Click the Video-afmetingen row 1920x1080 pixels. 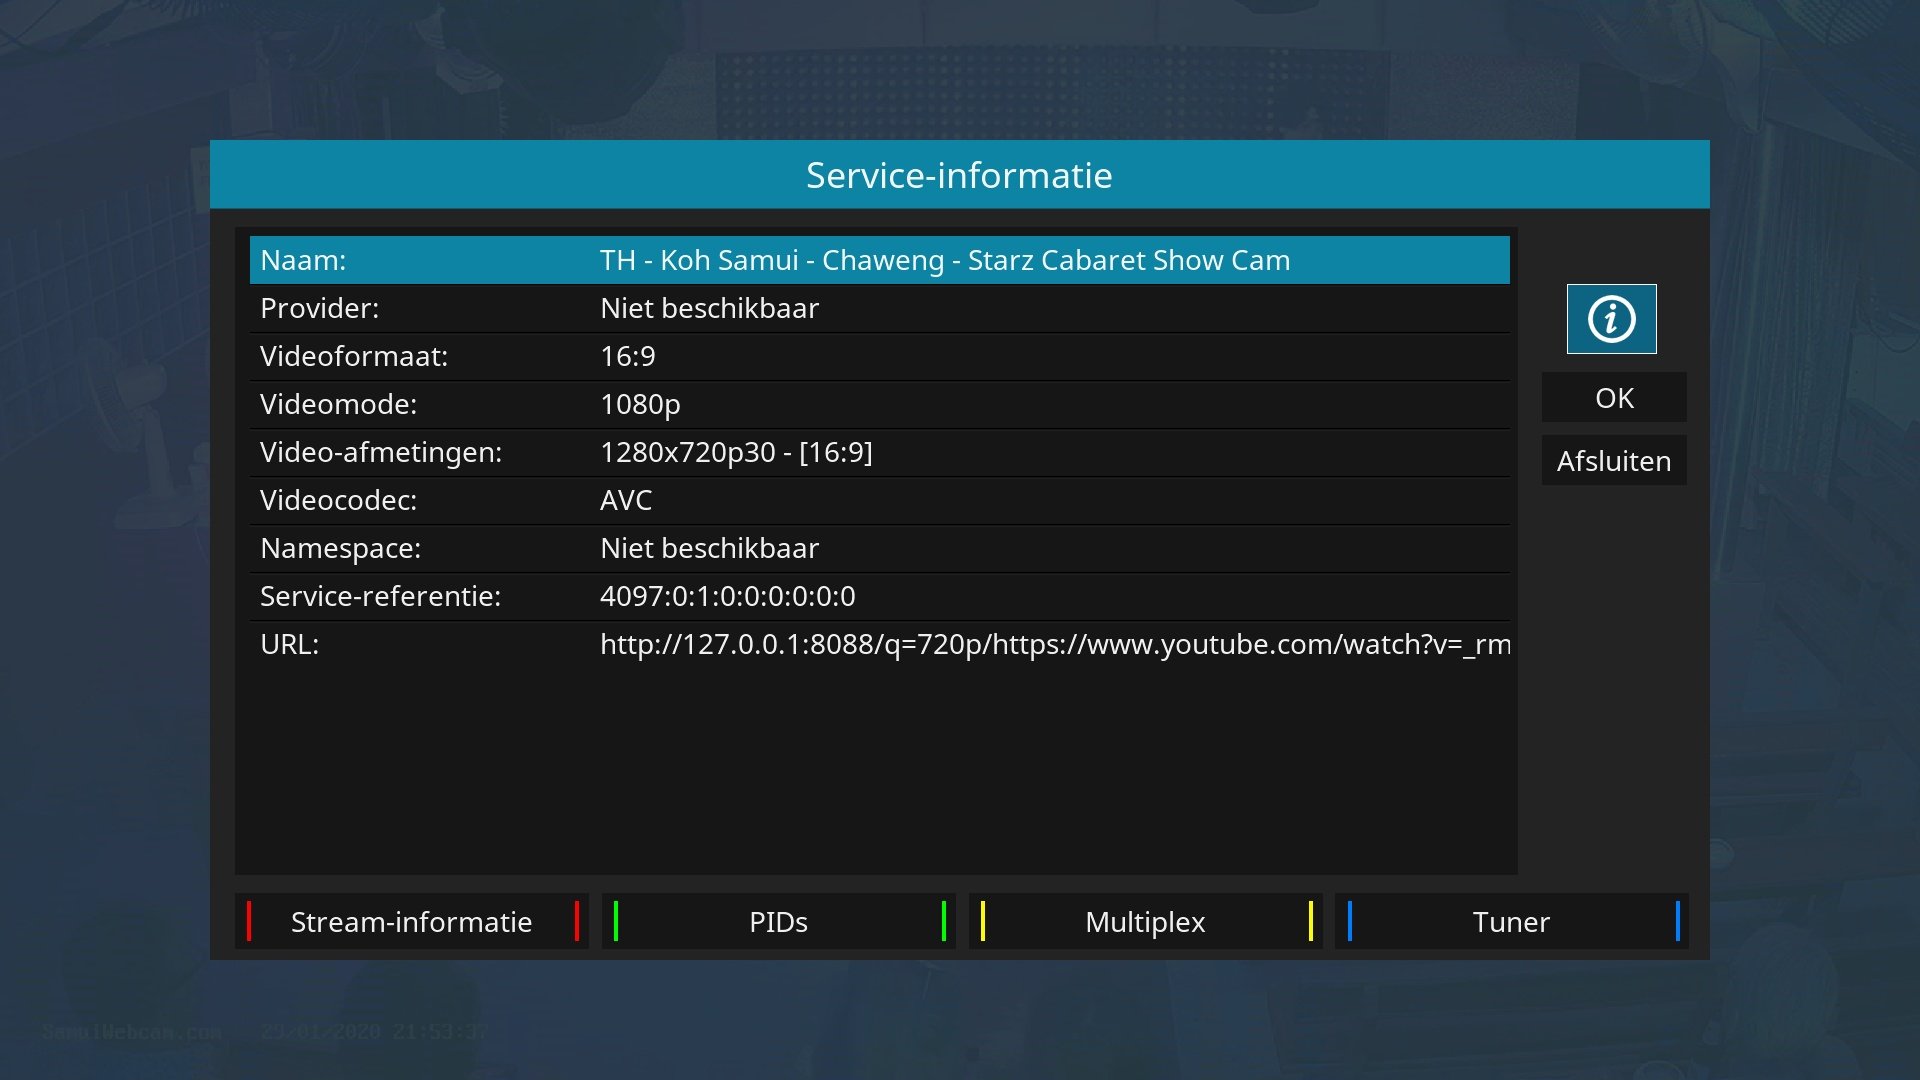878,452
